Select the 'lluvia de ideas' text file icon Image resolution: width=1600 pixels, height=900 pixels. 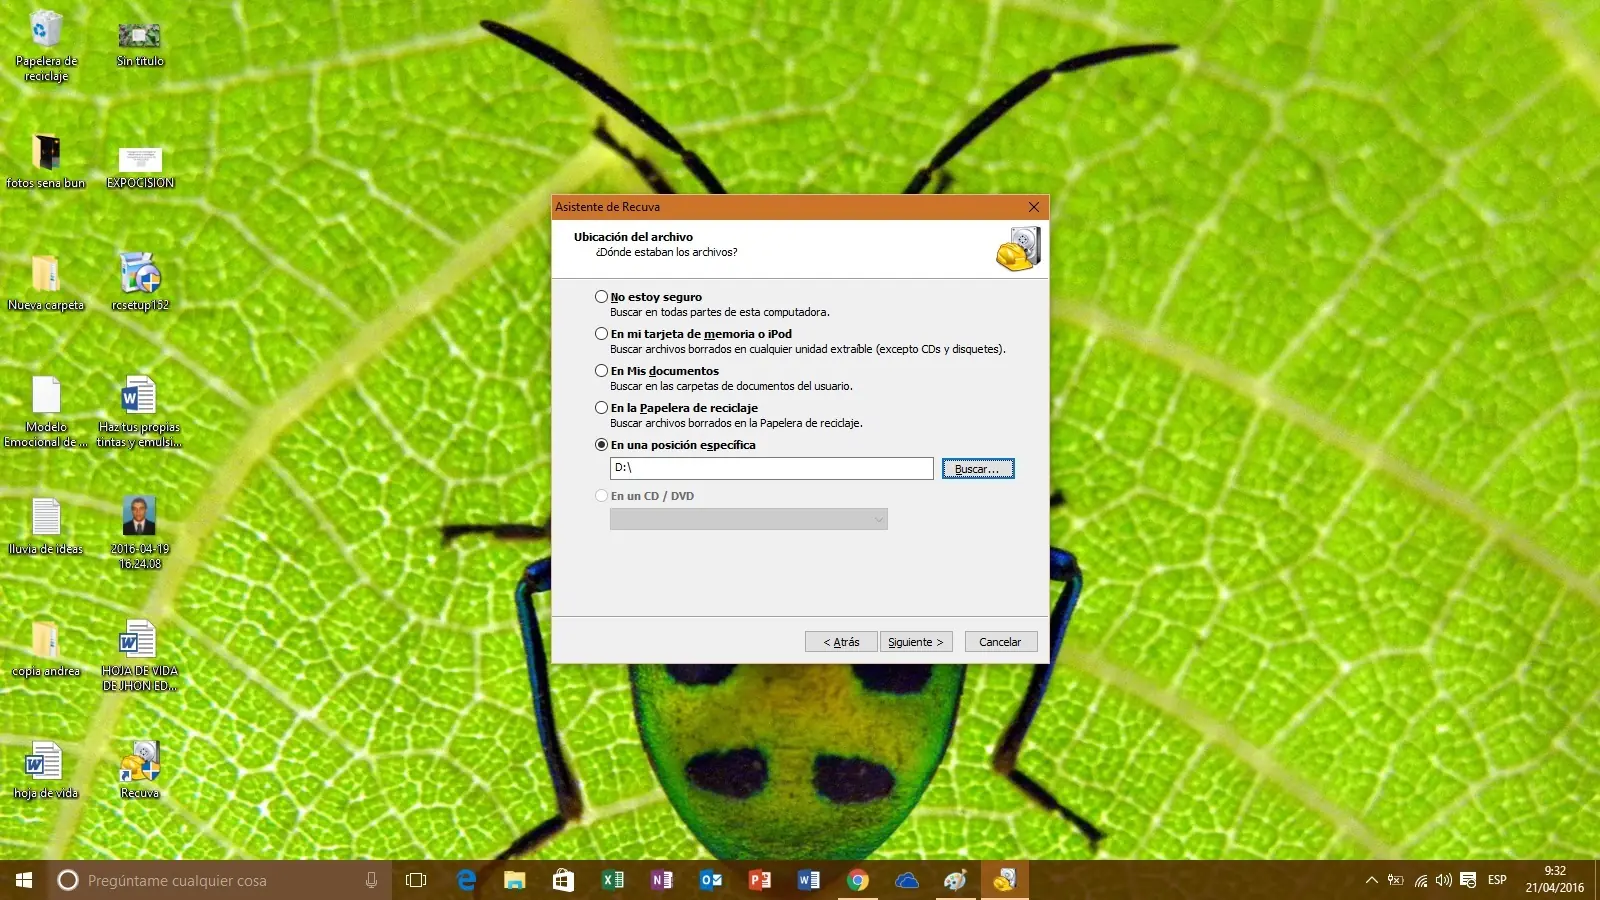(46, 526)
